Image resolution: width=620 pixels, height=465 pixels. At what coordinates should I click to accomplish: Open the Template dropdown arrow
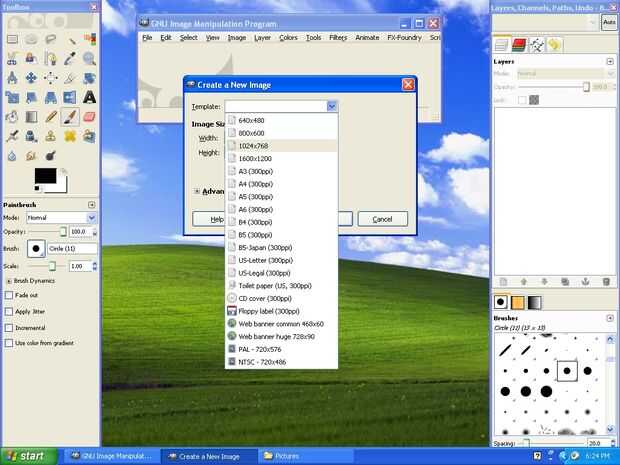(x=332, y=106)
